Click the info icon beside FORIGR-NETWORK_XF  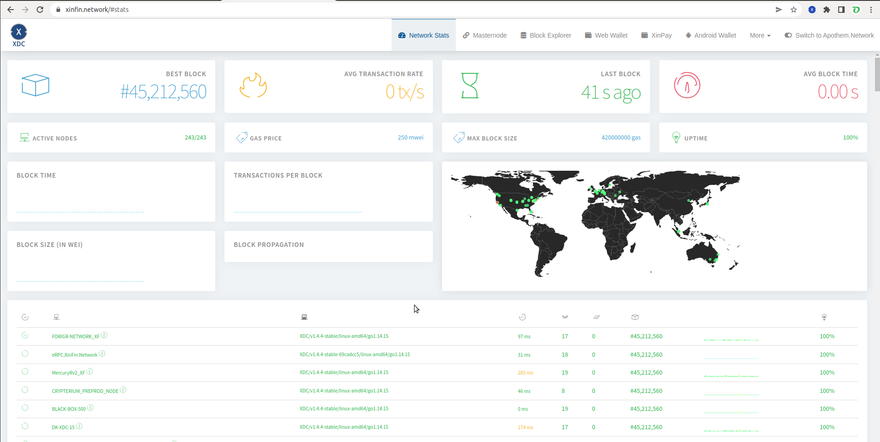pyautogui.click(x=104, y=336)
